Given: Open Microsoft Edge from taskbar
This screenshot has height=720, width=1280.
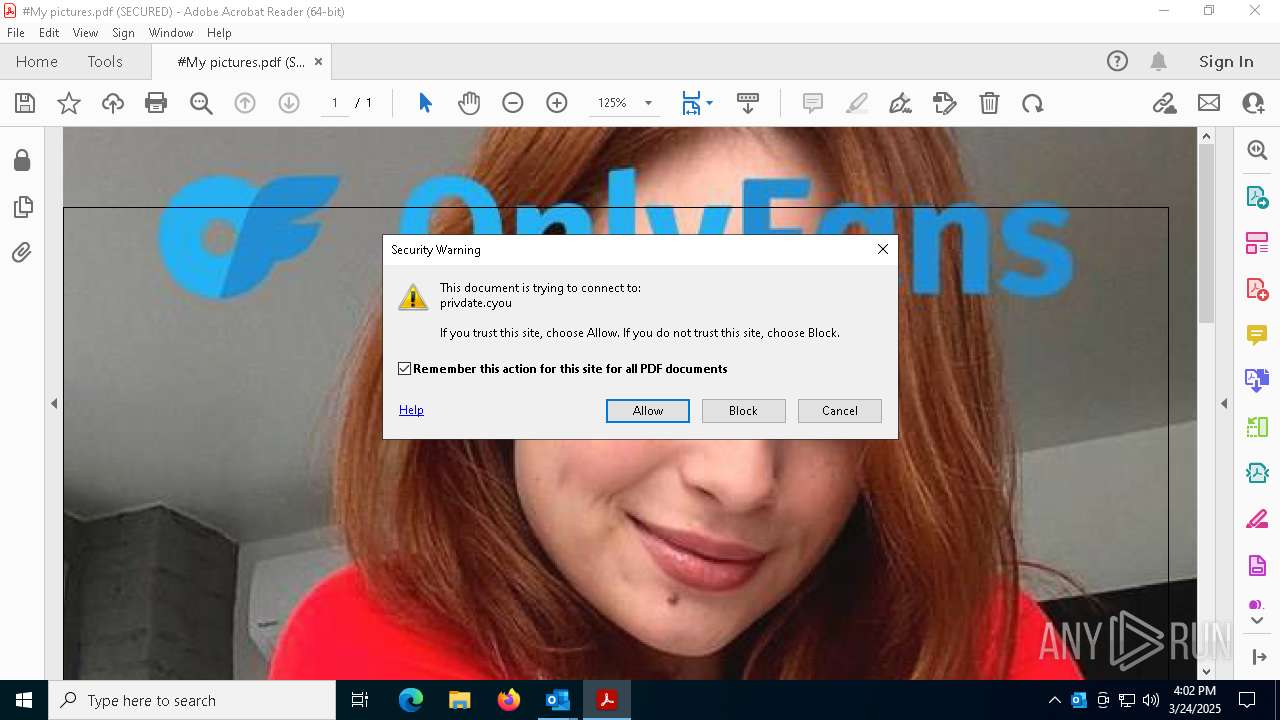Looking at the screenshot, I should (x=411, y=700).
